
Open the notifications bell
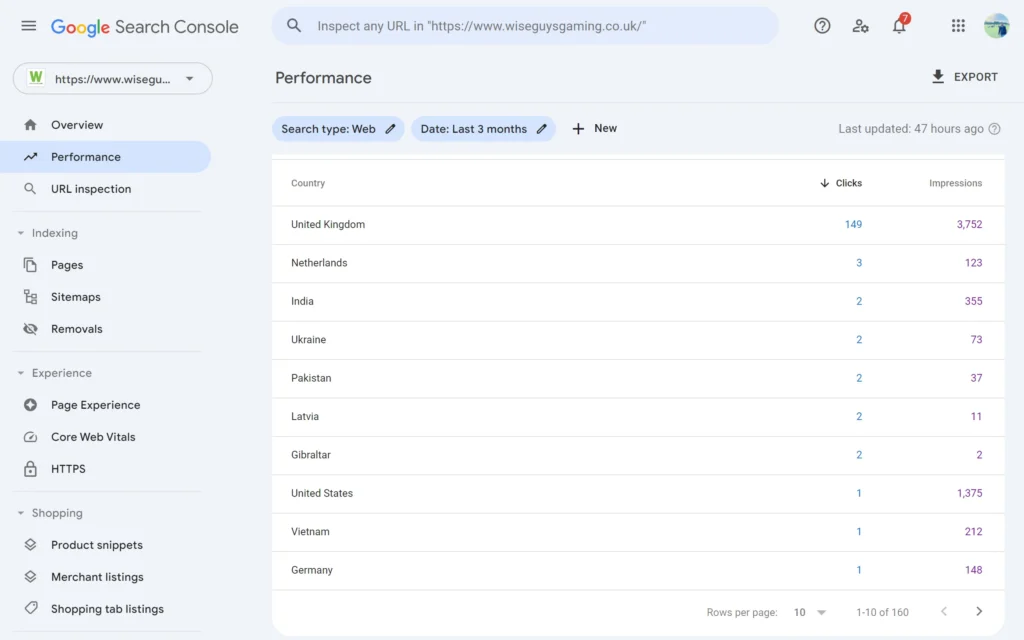tap(899, 27)
